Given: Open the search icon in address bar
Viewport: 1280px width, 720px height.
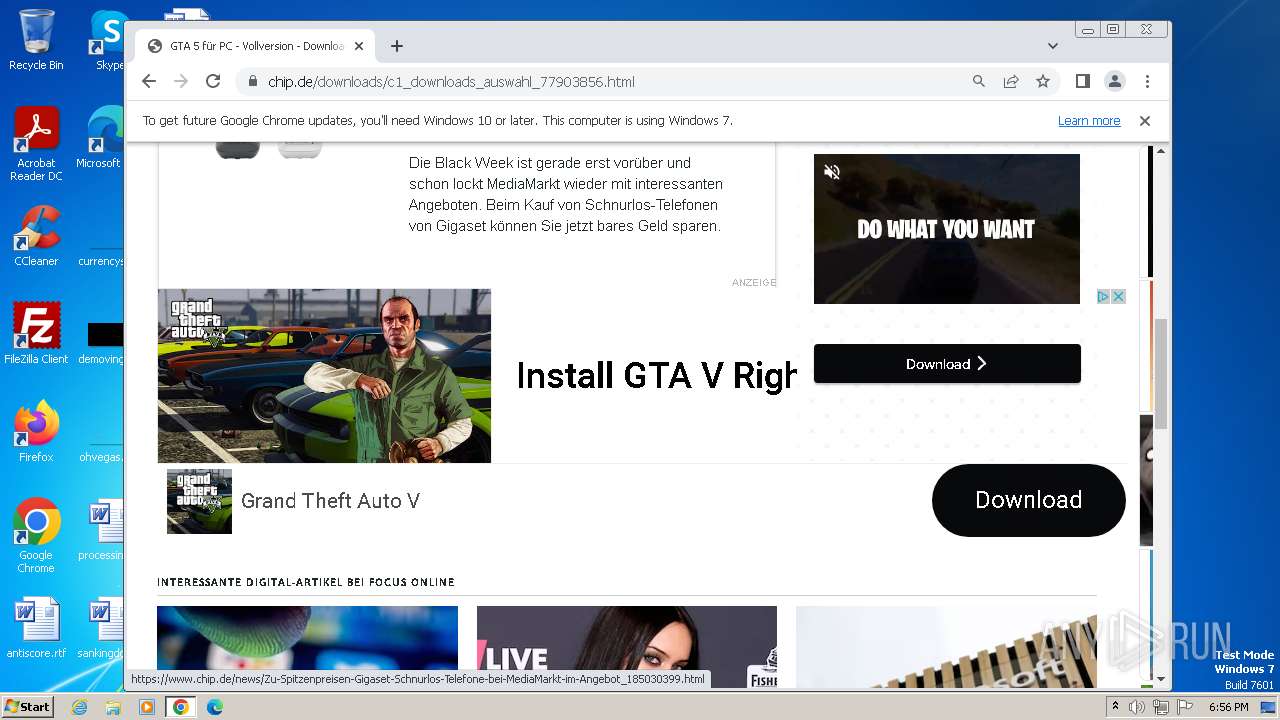Looking at the screenshot, I should pos(979,82).
